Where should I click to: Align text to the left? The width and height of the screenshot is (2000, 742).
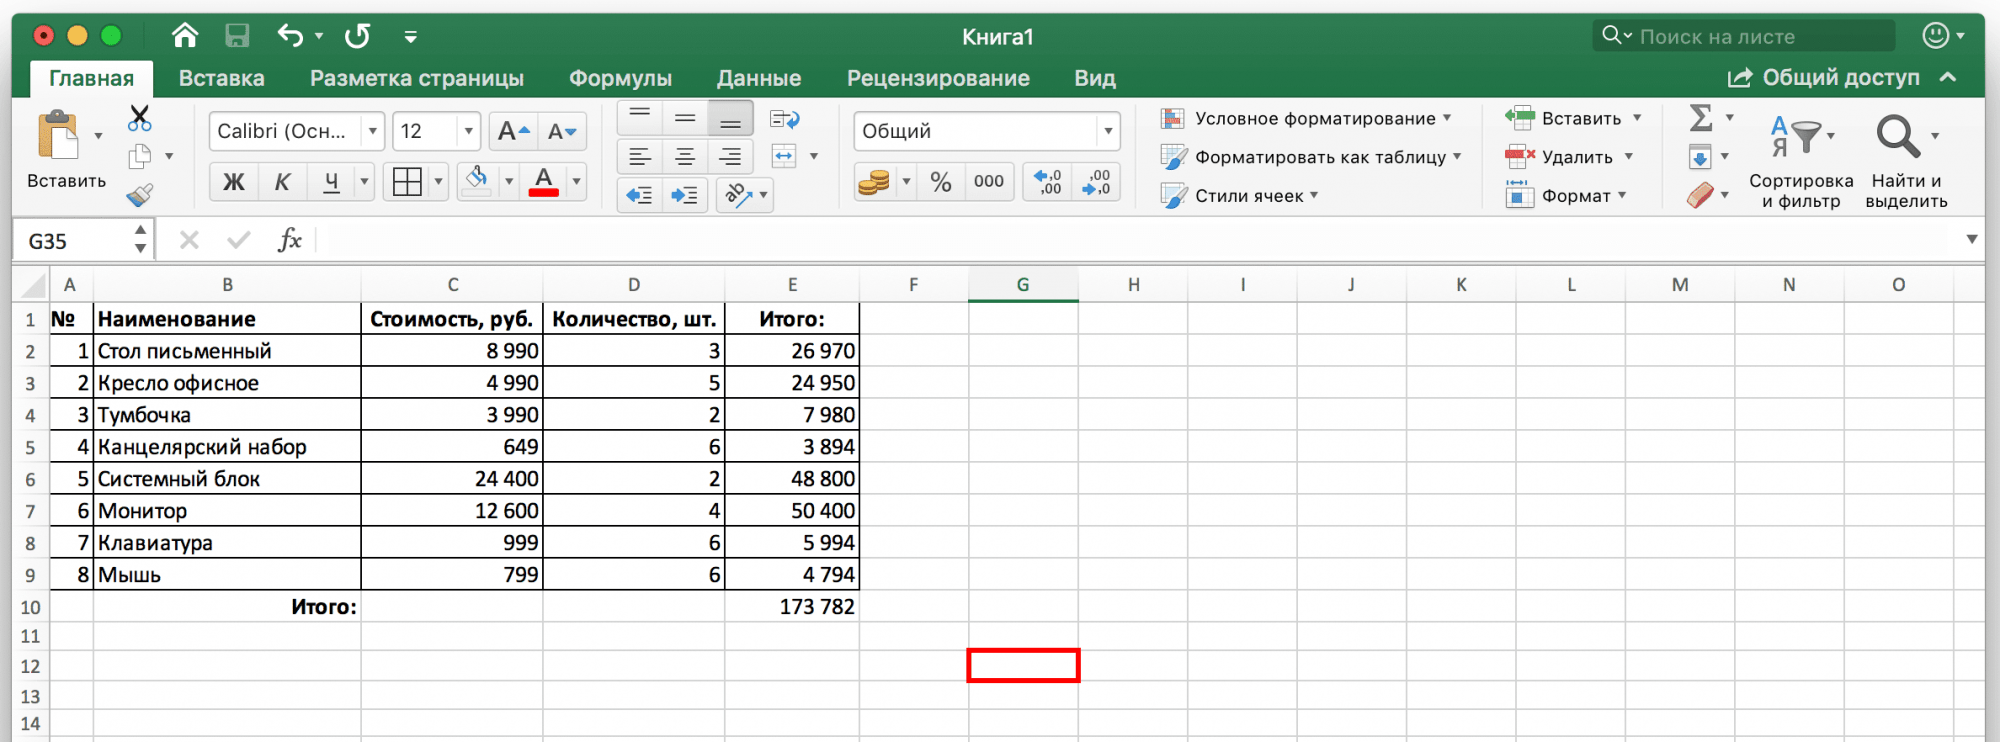640,157
